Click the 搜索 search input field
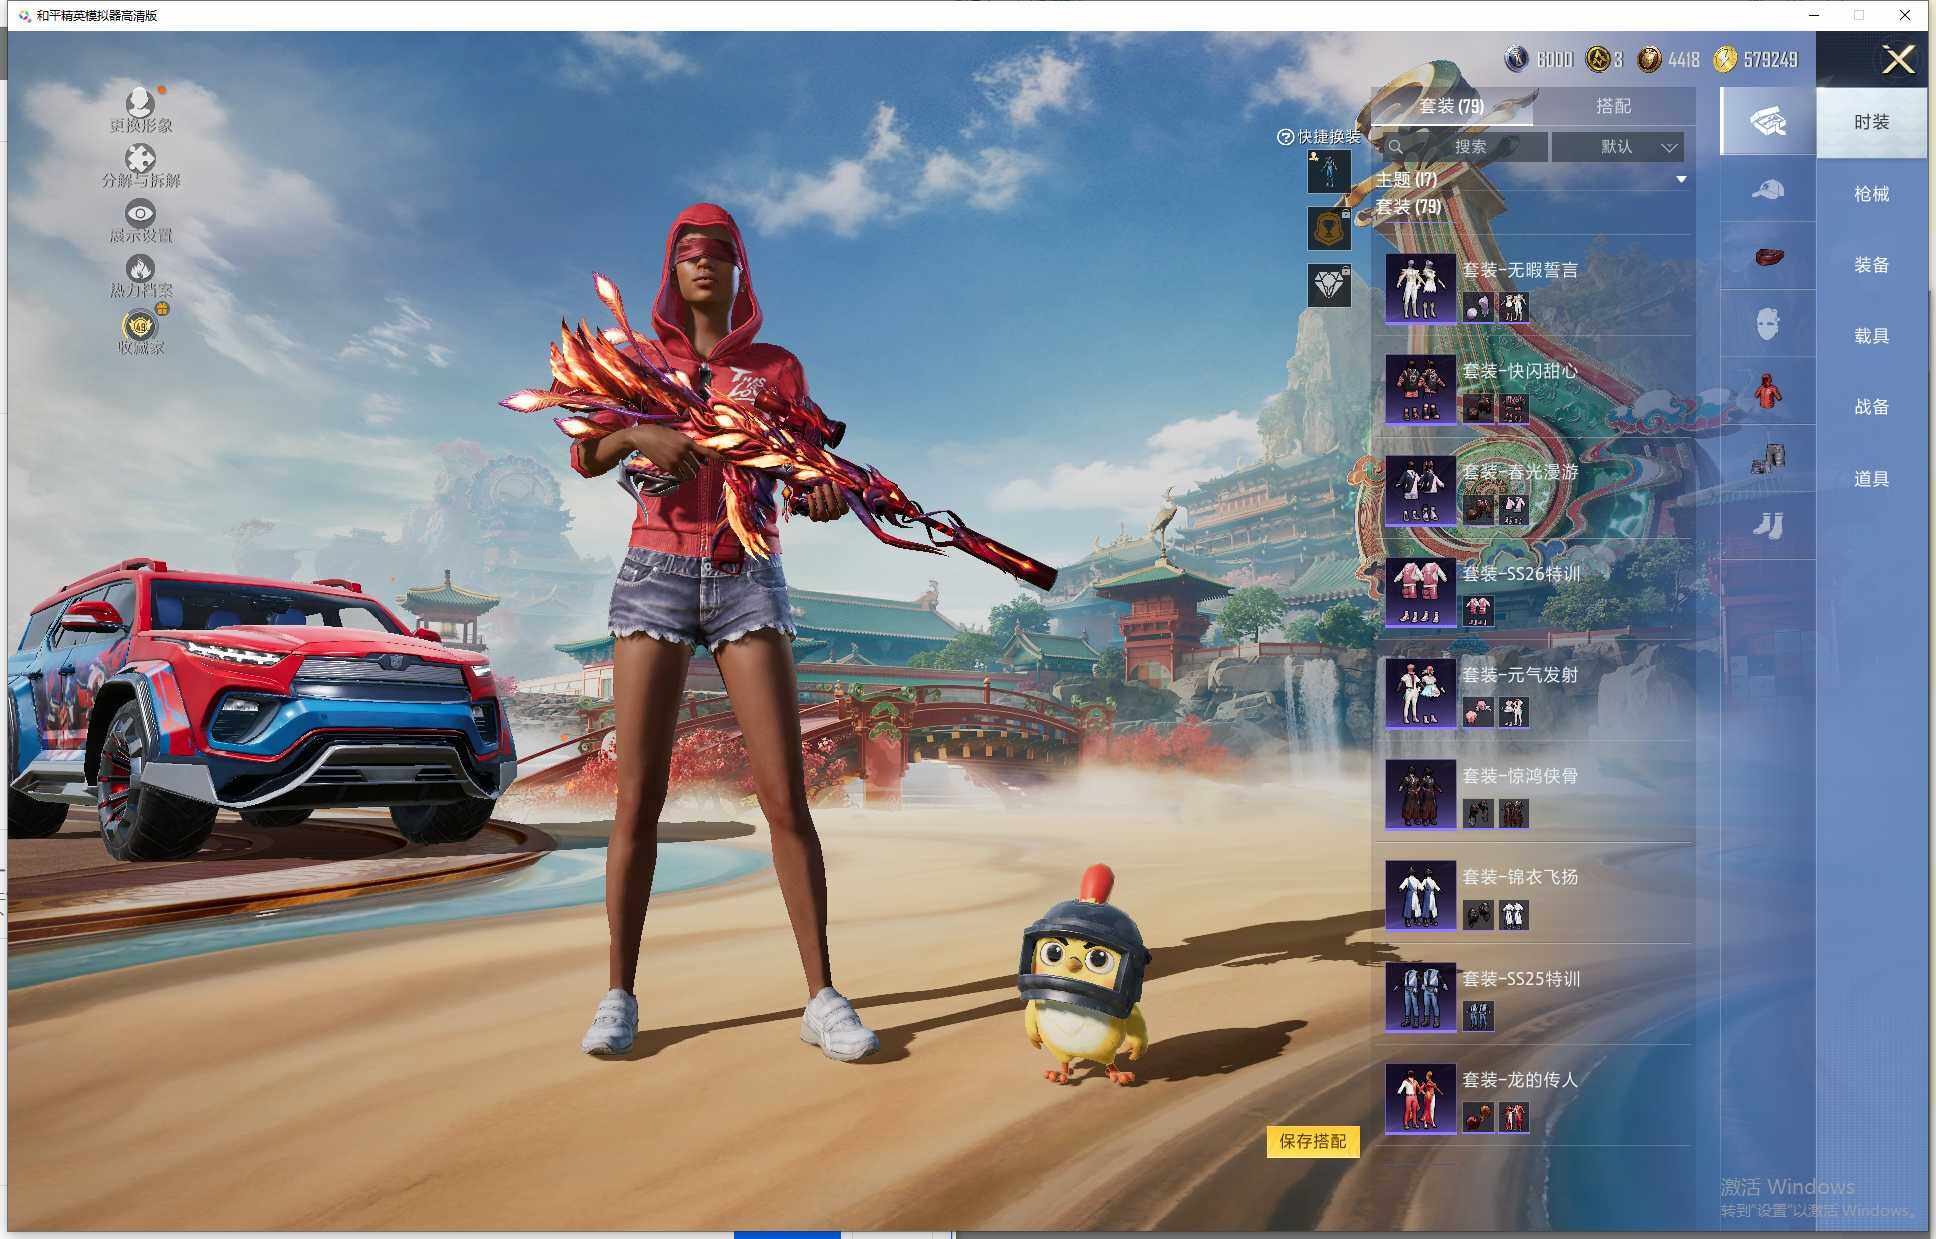This screenshot has height=1239, width=1936. tap(1468, 147)
